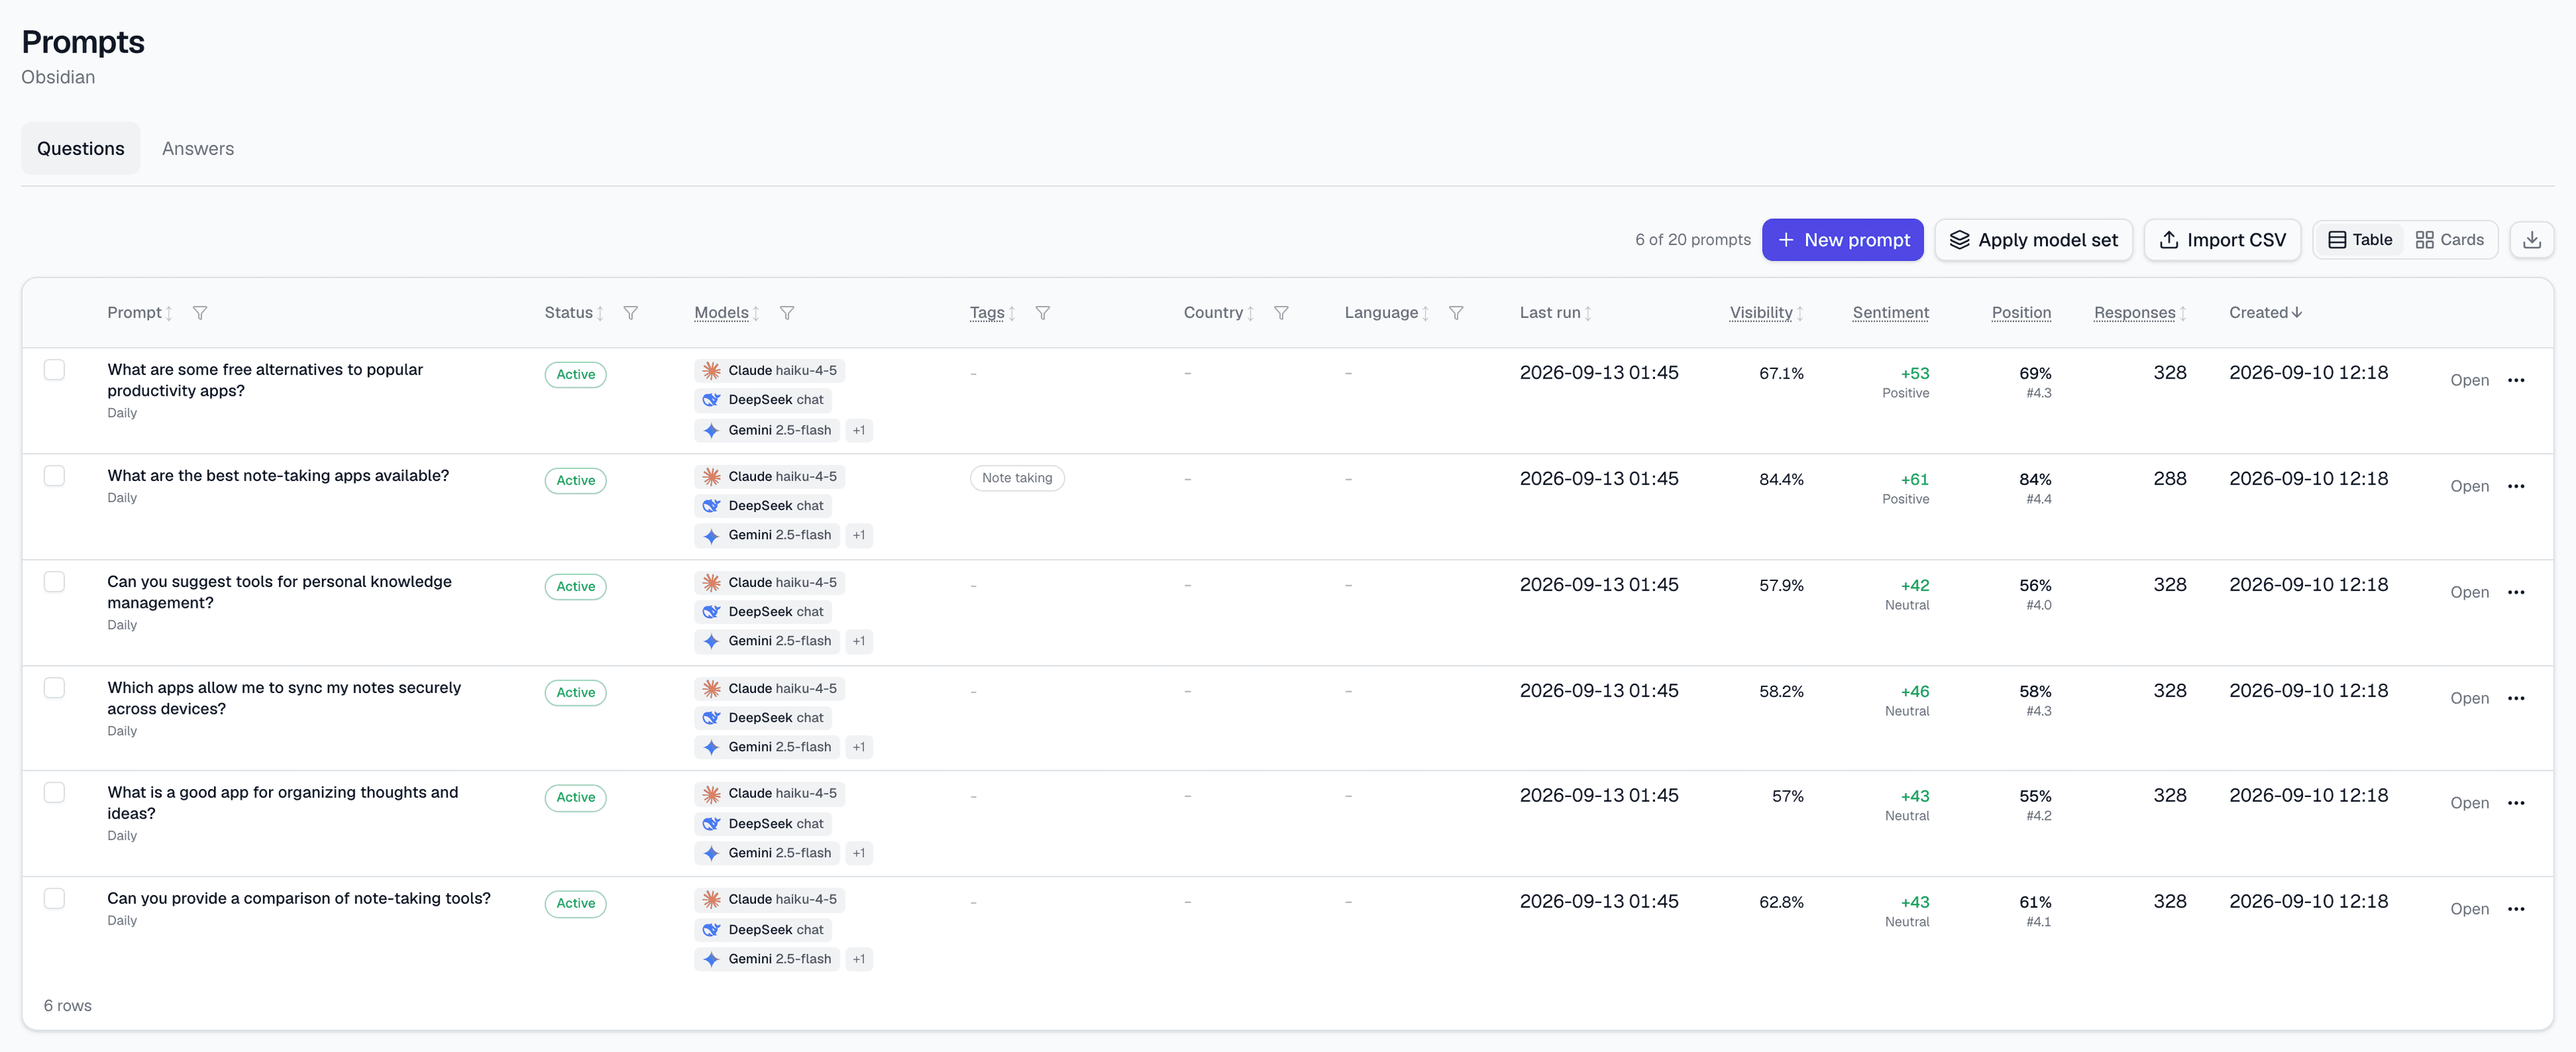
Task: Click Active status badge on sync notes row
Action: 575,692
